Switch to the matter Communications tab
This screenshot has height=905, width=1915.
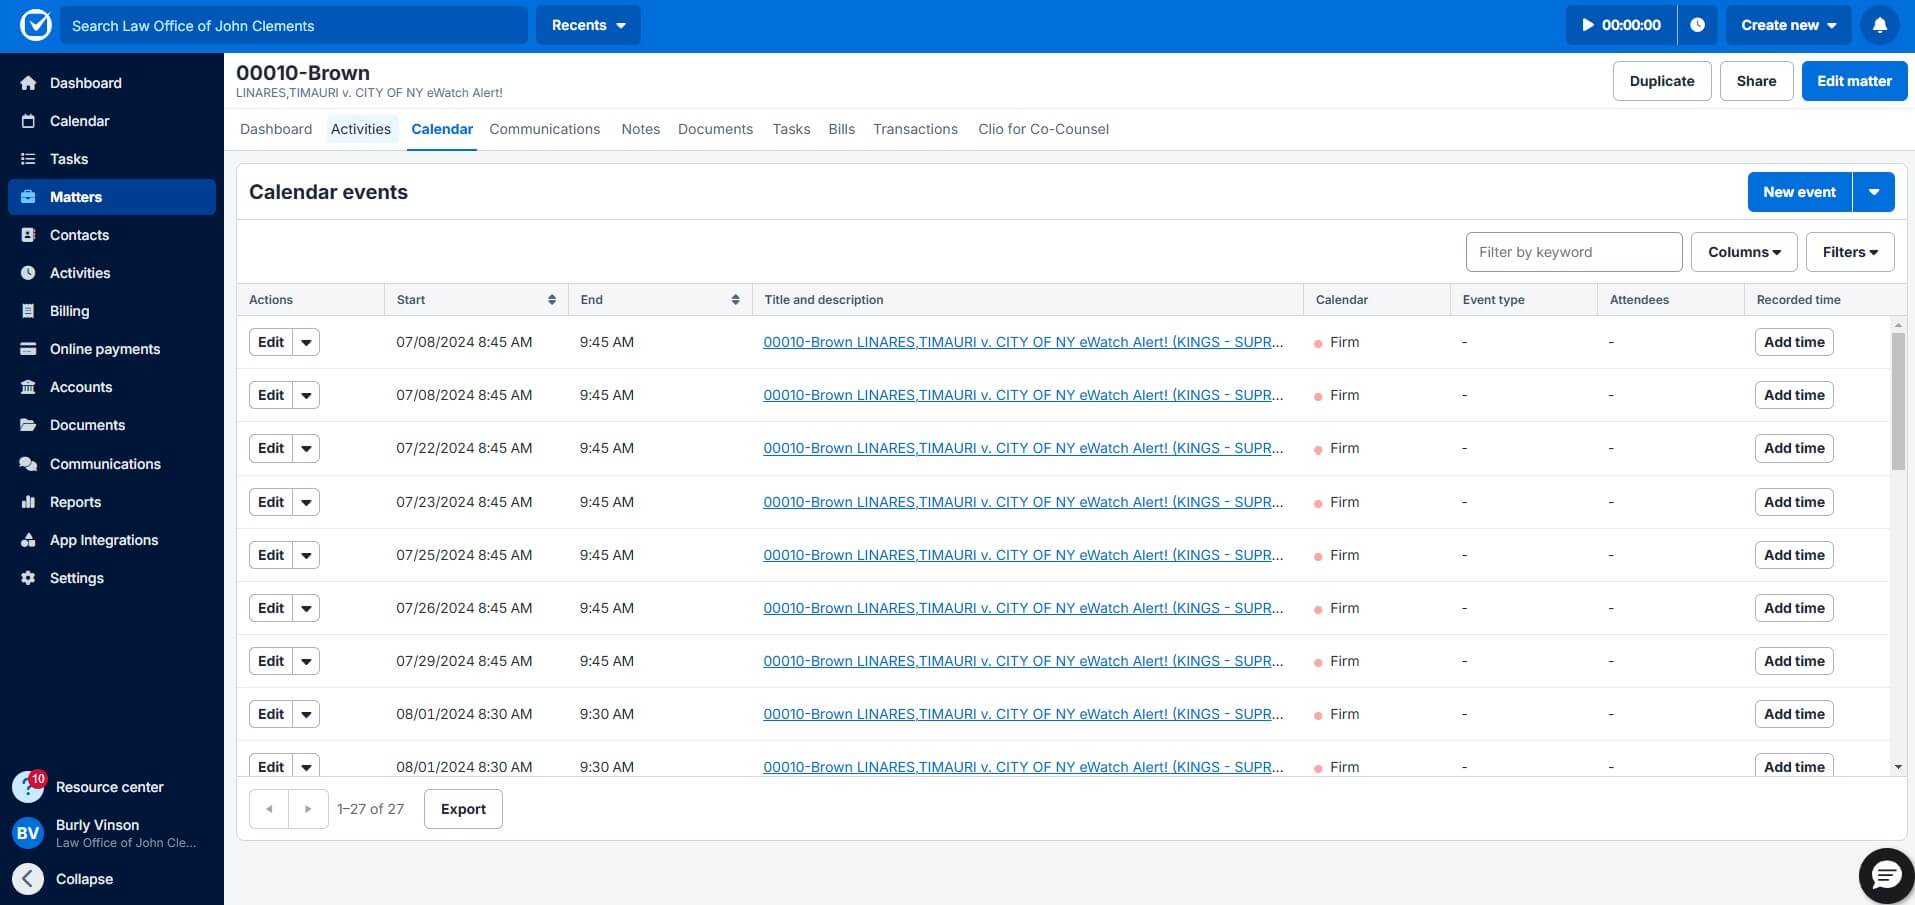(x=545, y=129)
